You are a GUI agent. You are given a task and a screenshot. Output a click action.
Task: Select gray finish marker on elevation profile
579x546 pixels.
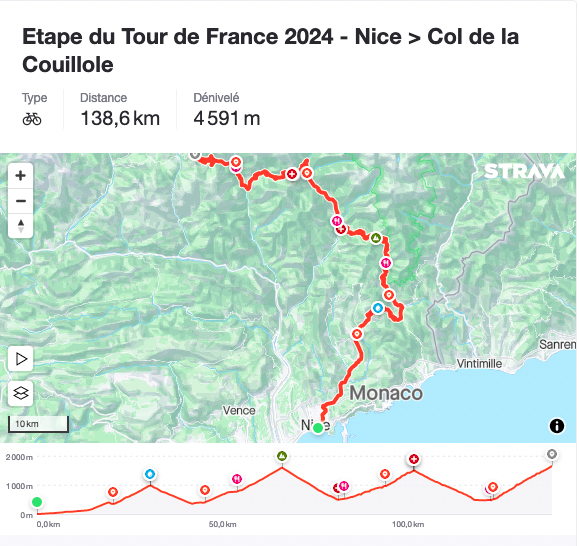552,454
